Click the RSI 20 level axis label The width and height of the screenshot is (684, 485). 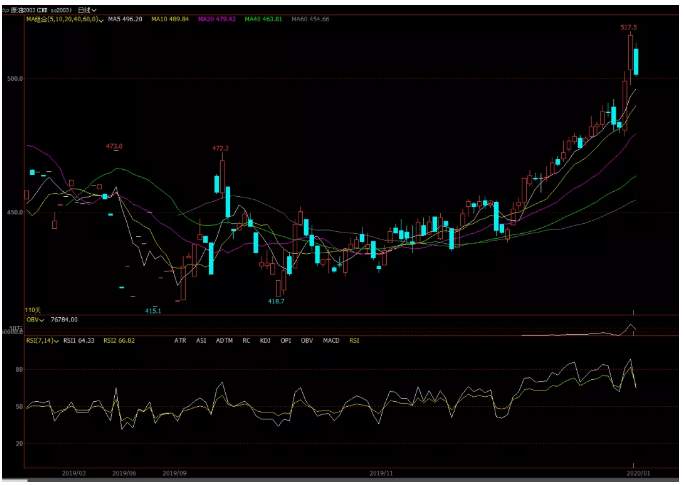[x=20, y=444]
